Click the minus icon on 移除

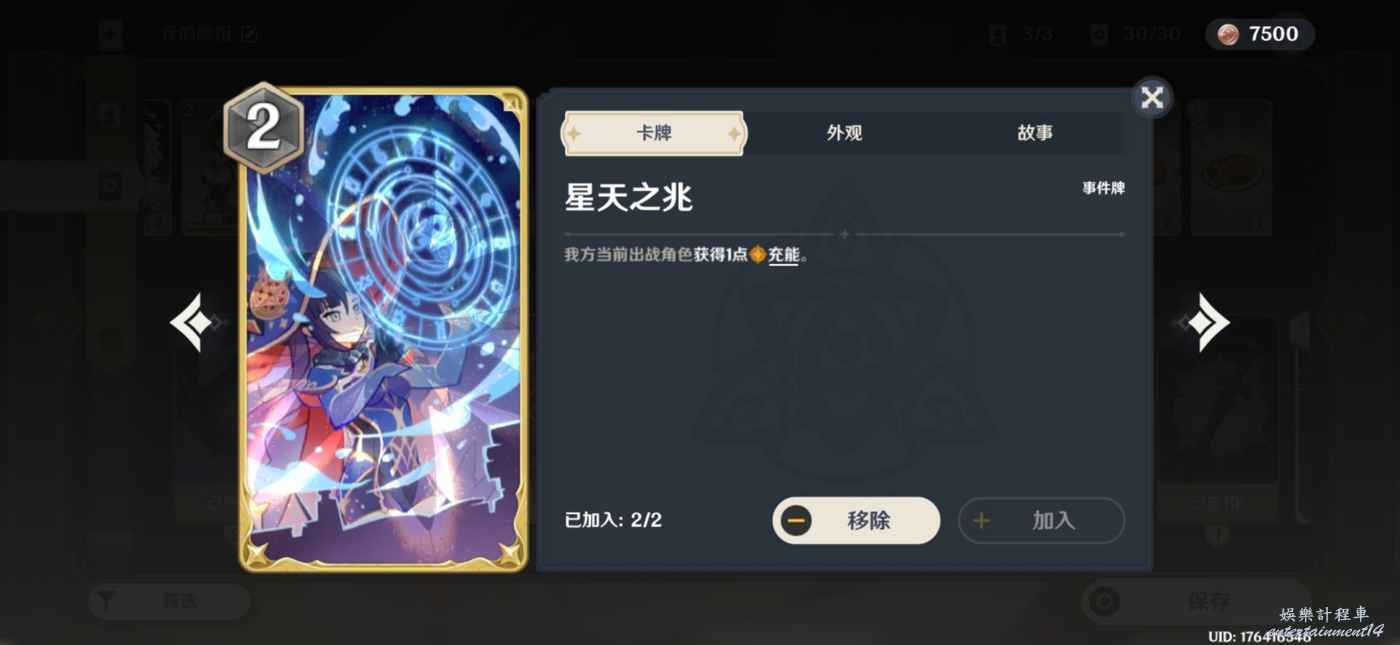pyautogui.click(x=796, y=521)
